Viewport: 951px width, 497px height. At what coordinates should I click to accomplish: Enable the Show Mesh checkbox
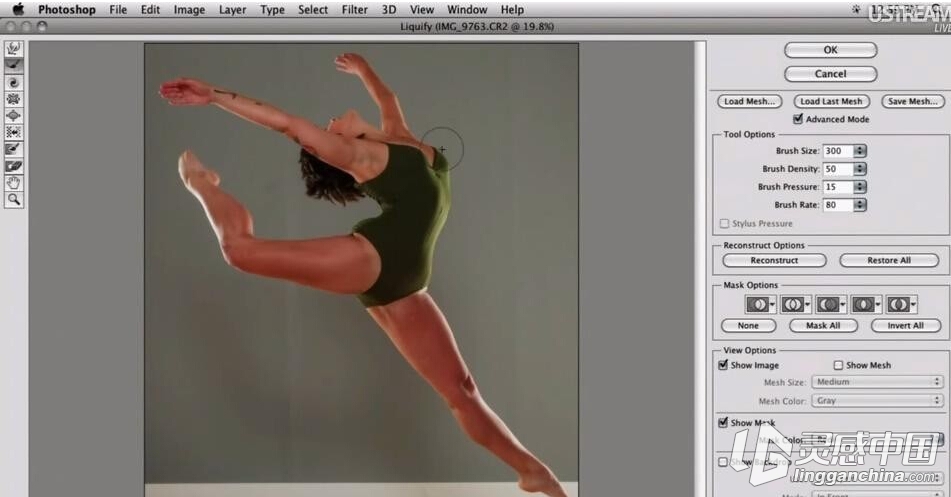pyautogui.click(x=838, y=365)
